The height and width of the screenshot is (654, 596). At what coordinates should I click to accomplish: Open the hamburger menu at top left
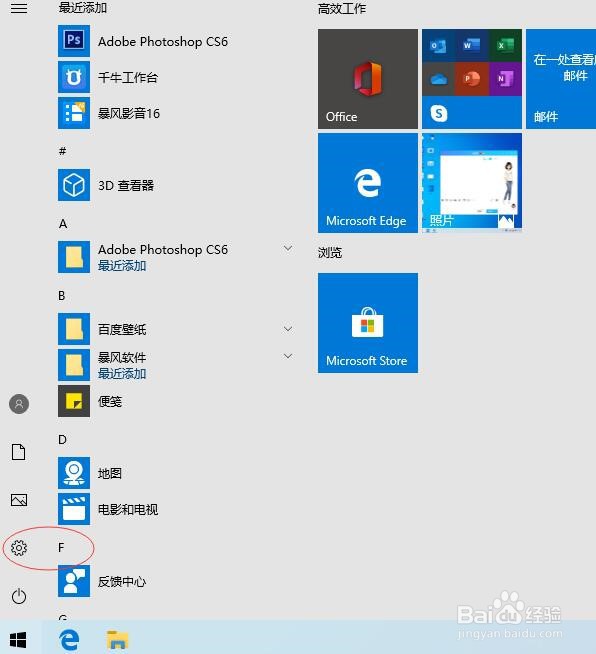pyautogui.click(x=19, y=8)
